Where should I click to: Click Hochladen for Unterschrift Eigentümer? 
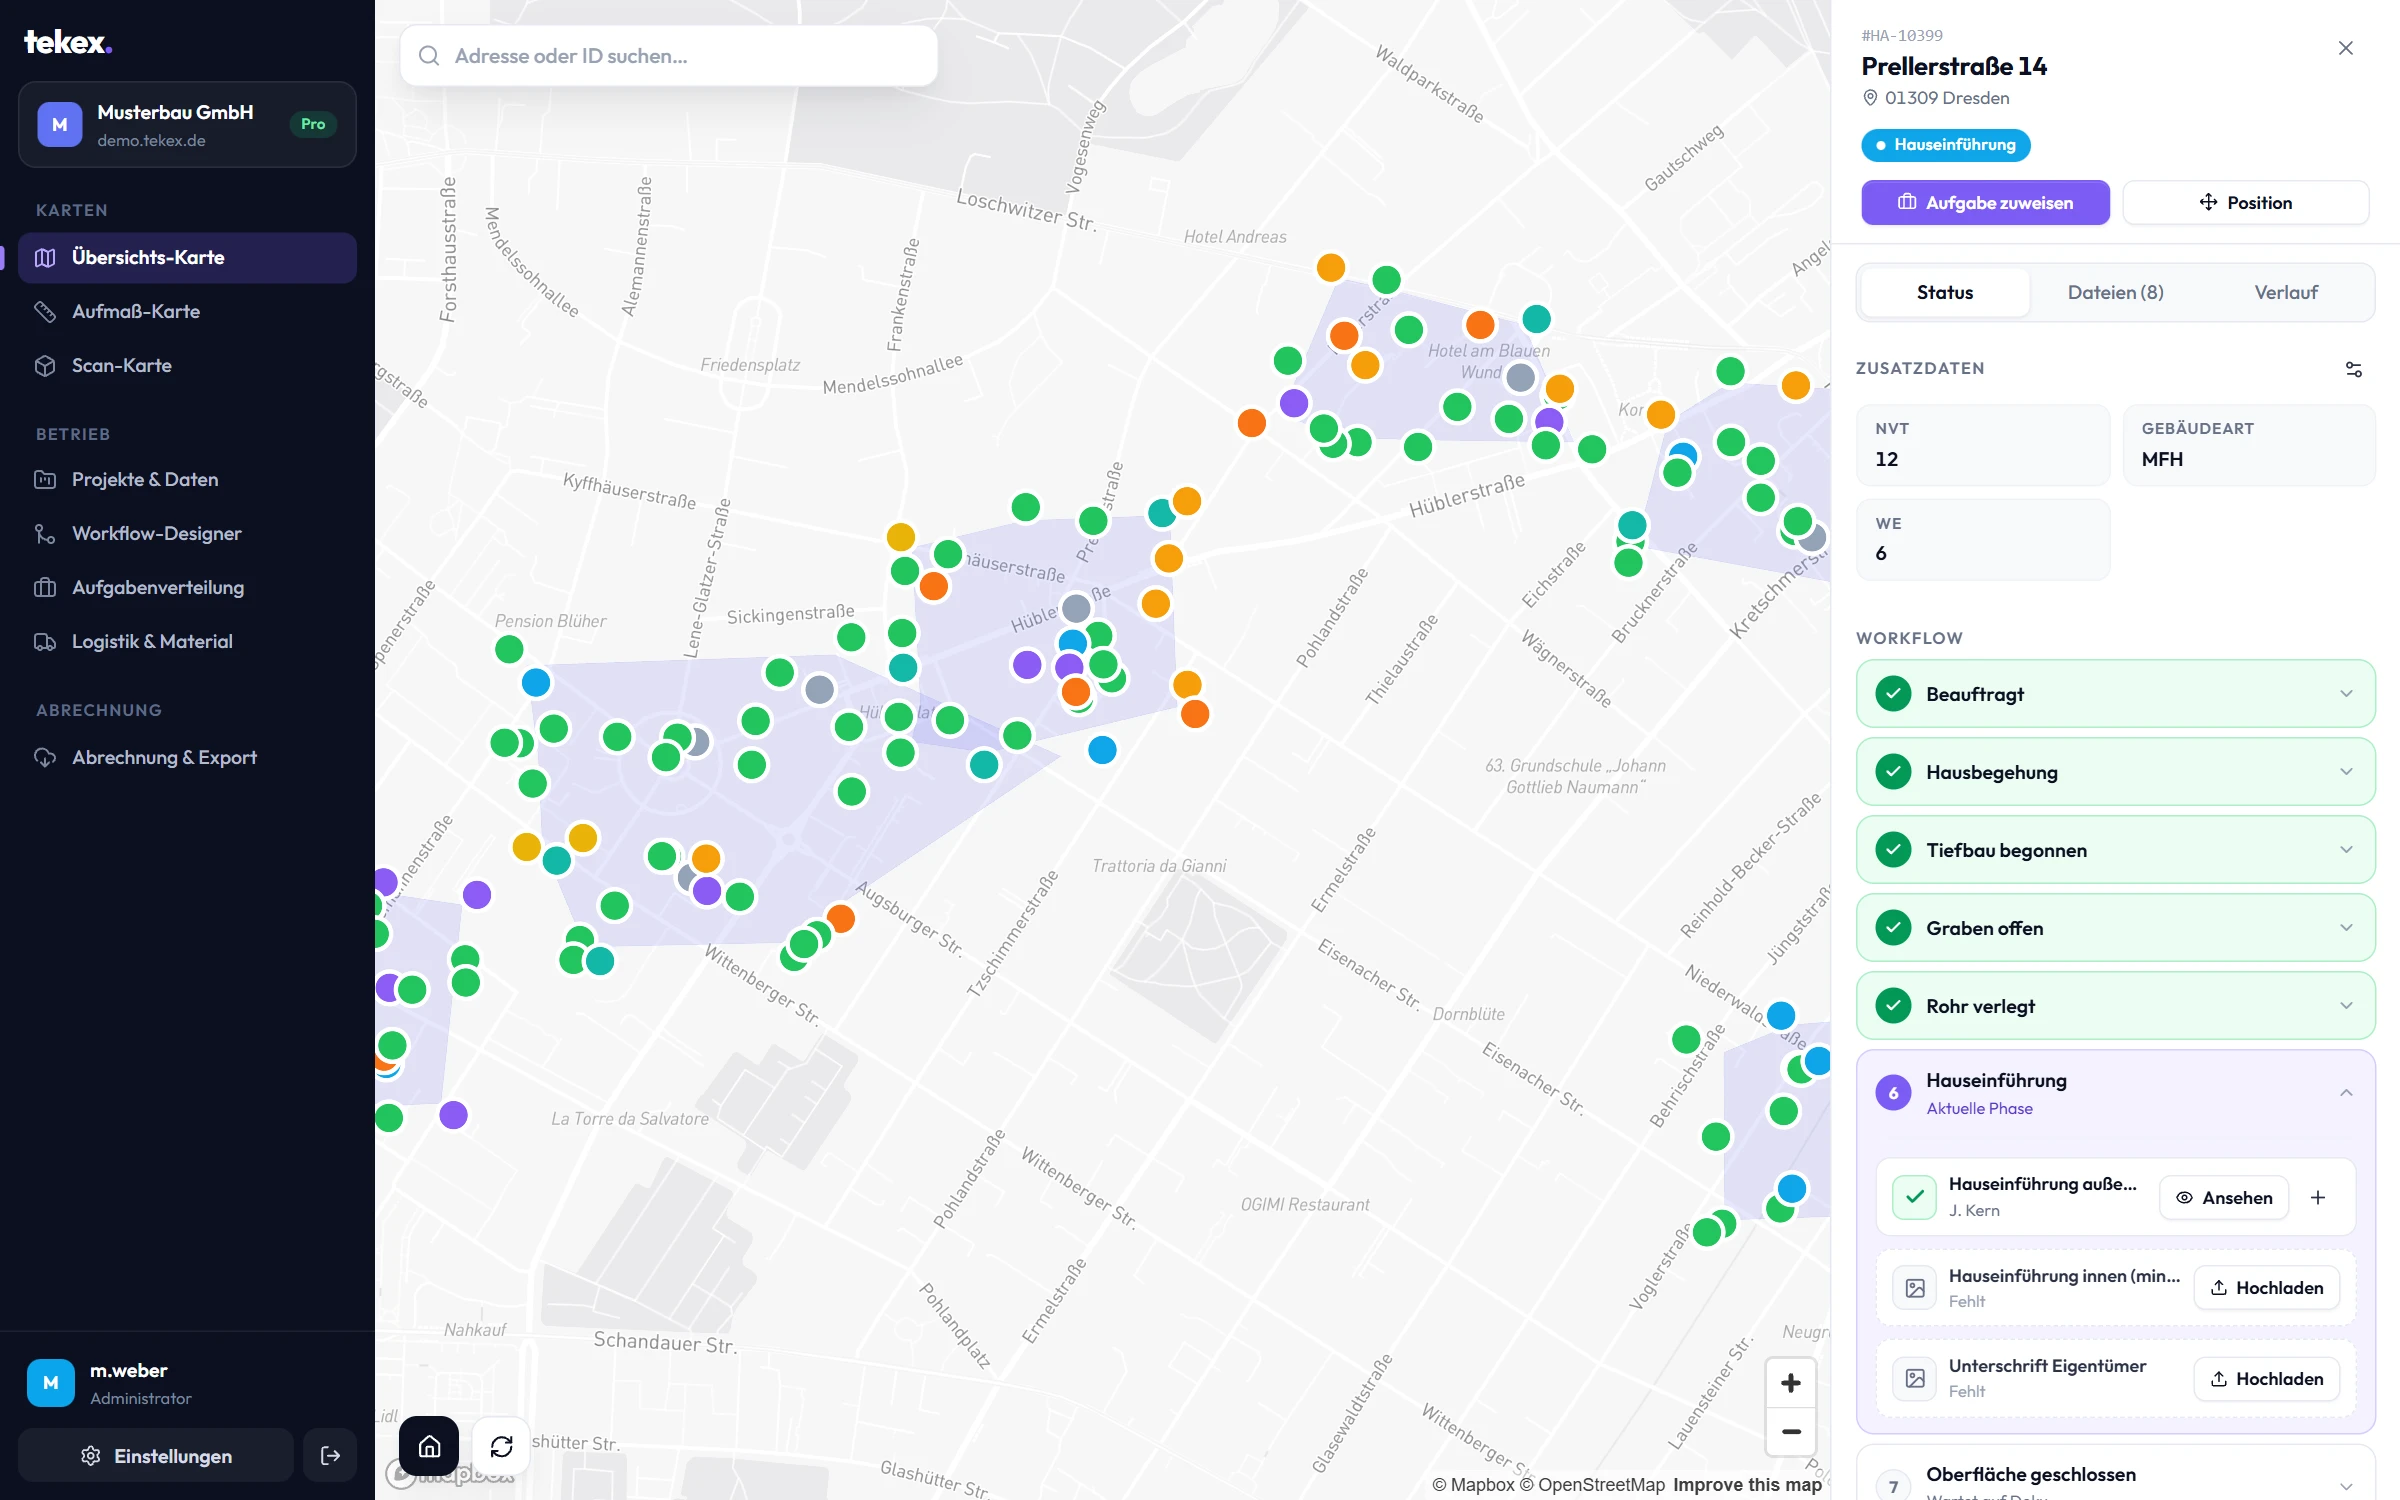tap(2266, 1378)
